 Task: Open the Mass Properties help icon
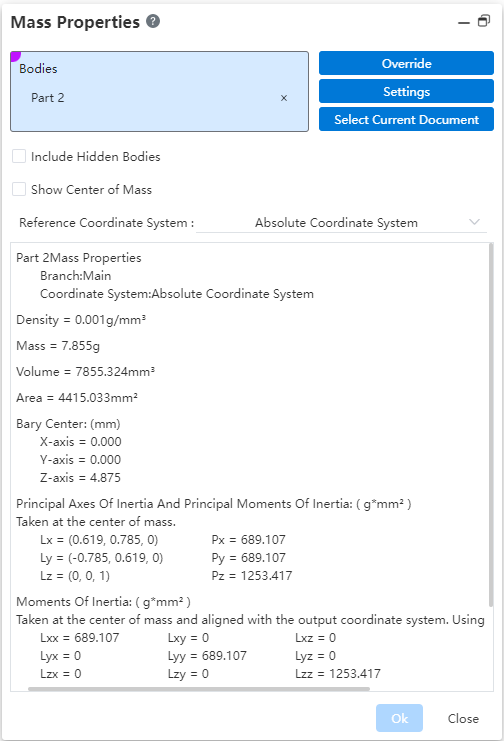(153, 21)
